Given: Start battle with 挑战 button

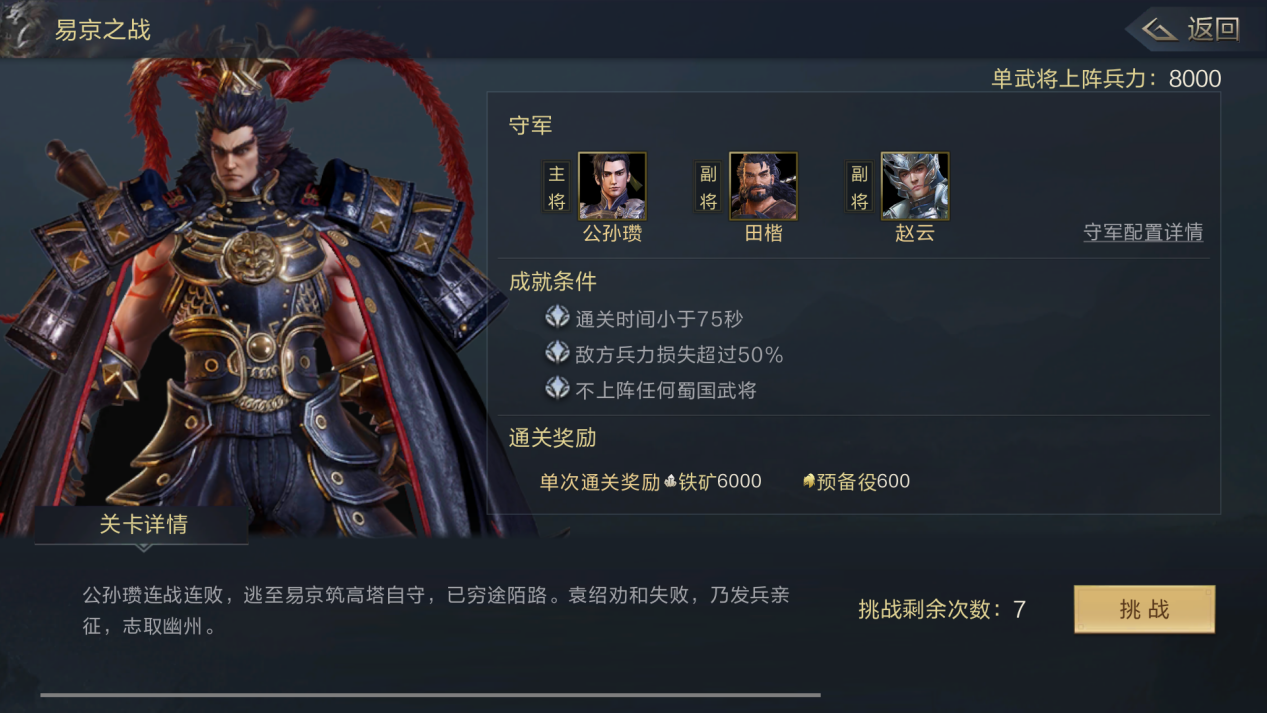Looking at the screenshot, I should 1144,609.
